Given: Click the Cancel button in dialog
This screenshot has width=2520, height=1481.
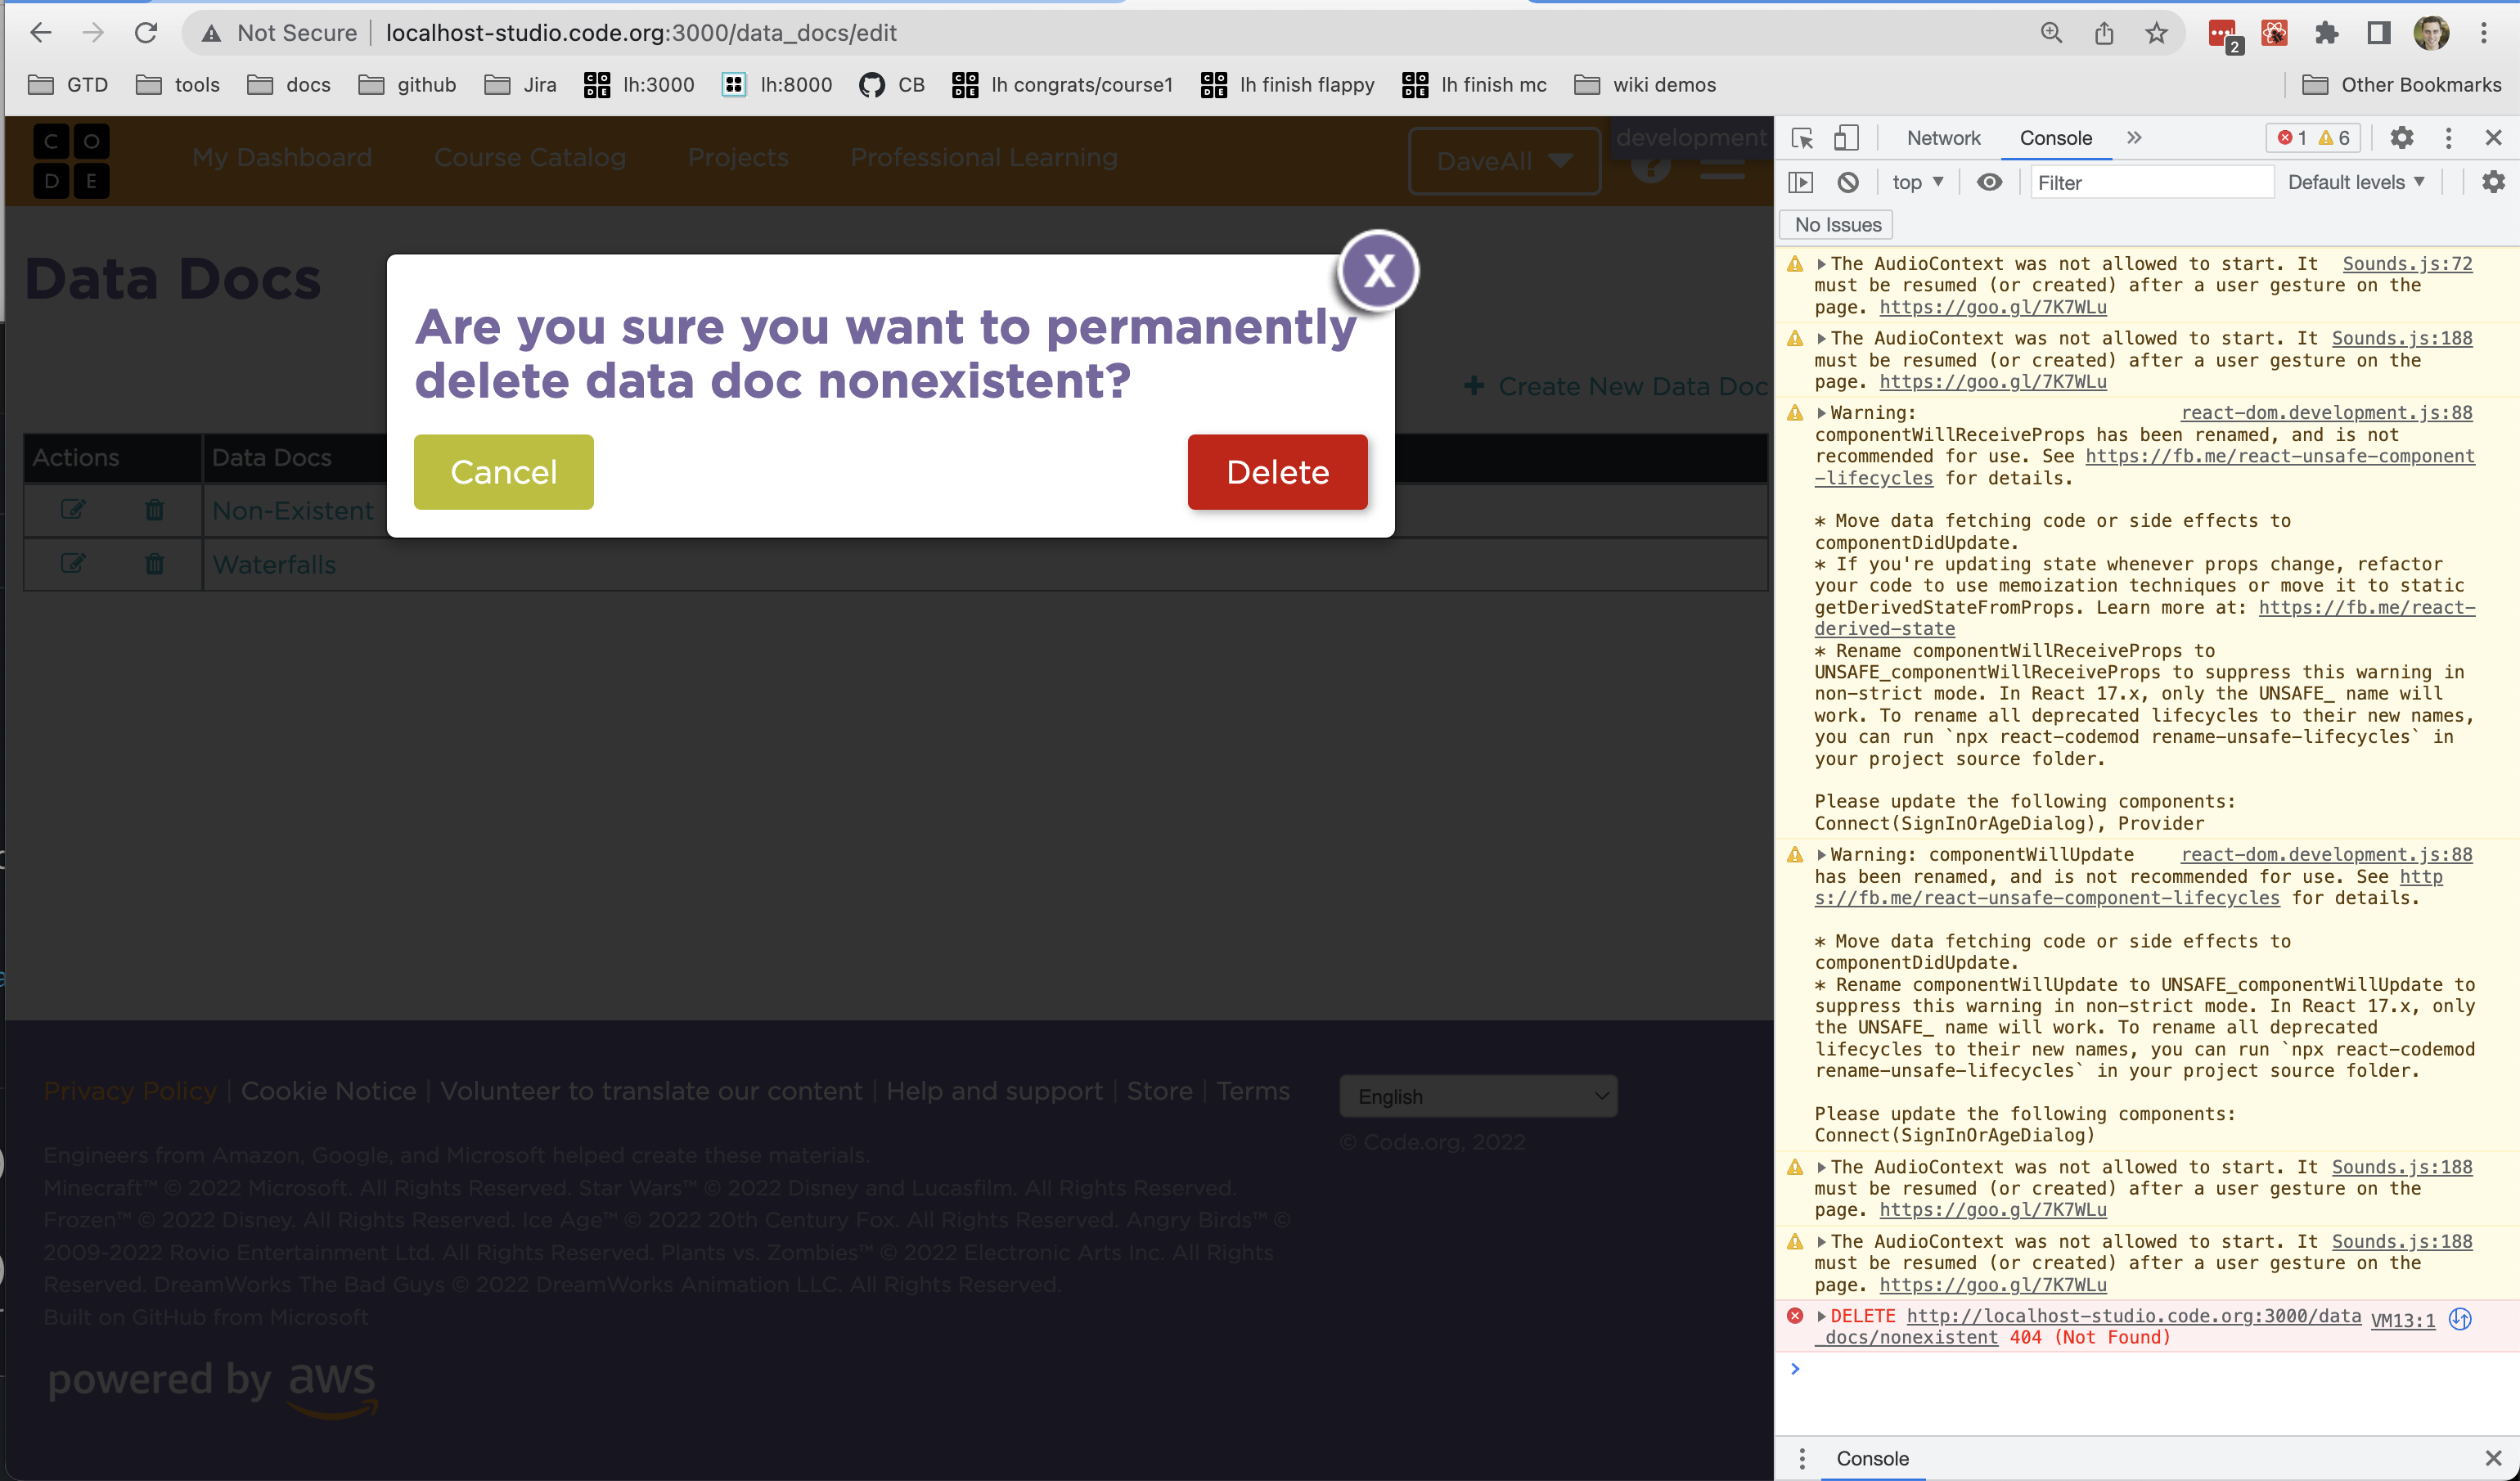Looking at the screenshot, I should [x=503, y=472].
